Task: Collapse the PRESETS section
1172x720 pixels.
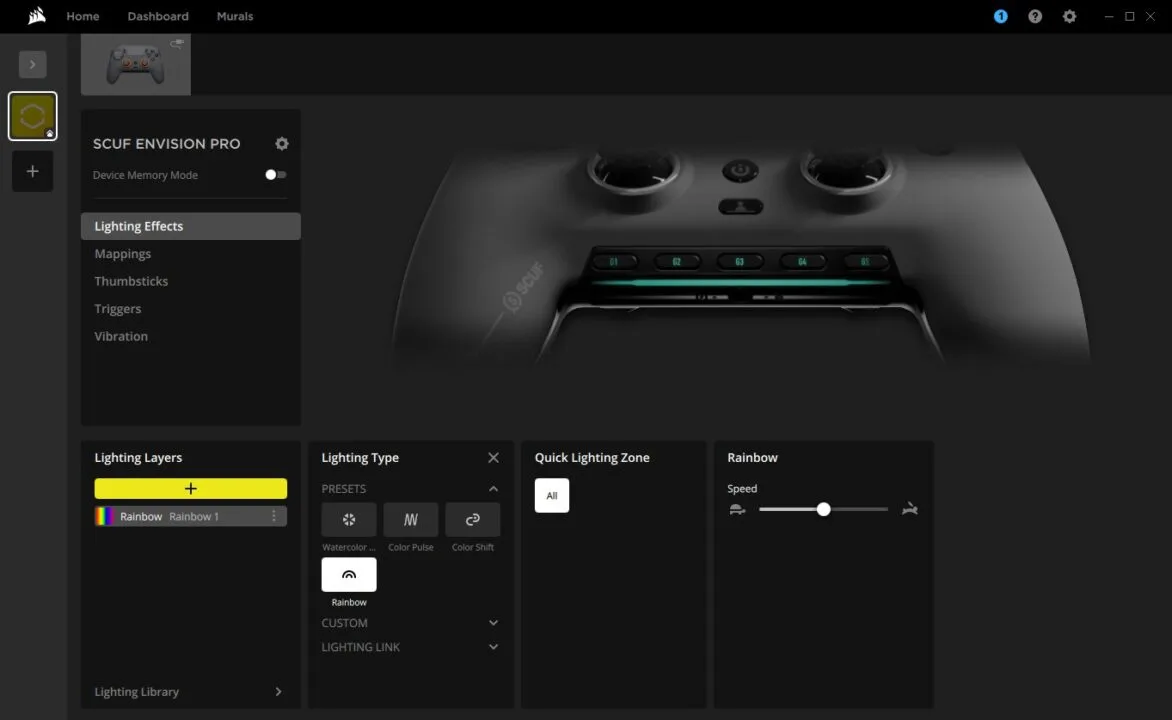Action: 493,488
